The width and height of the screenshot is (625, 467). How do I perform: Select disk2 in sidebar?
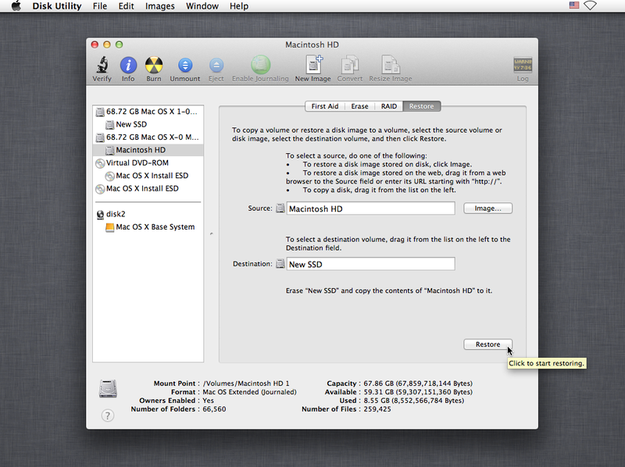click(x=148, y=214)
